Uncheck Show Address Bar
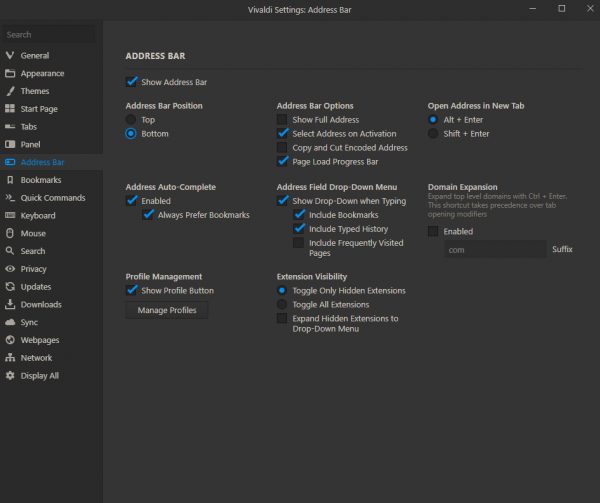 (x=131, y=82)
